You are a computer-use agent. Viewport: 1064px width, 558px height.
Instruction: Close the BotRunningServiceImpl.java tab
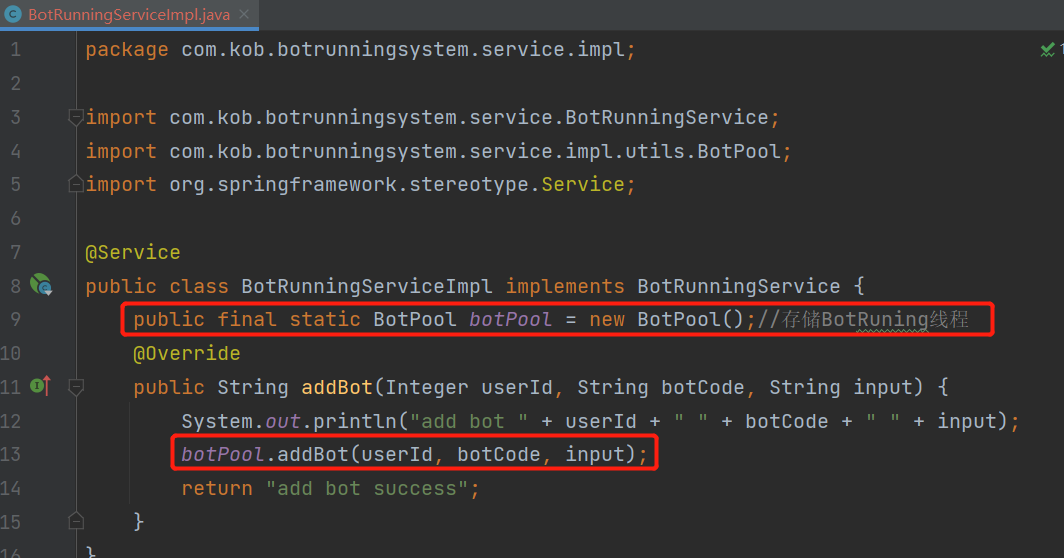pyautogui.click(x=244, y=14)
